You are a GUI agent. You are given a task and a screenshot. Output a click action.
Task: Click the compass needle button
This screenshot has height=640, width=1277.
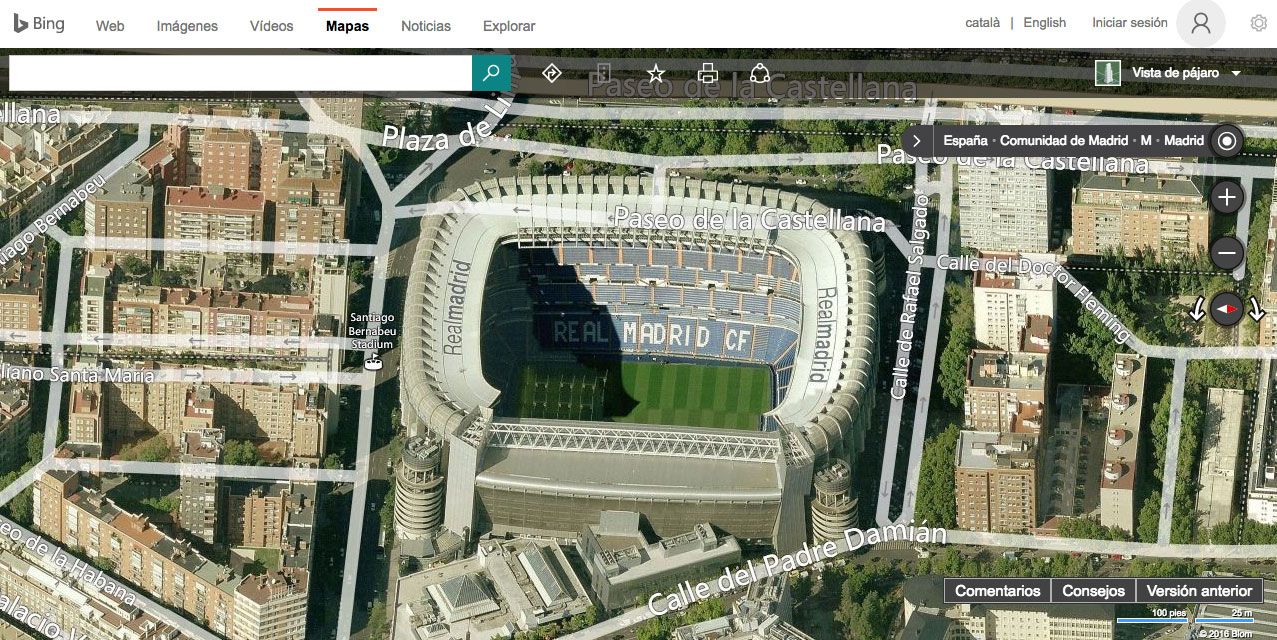[x=1227, y=310]
